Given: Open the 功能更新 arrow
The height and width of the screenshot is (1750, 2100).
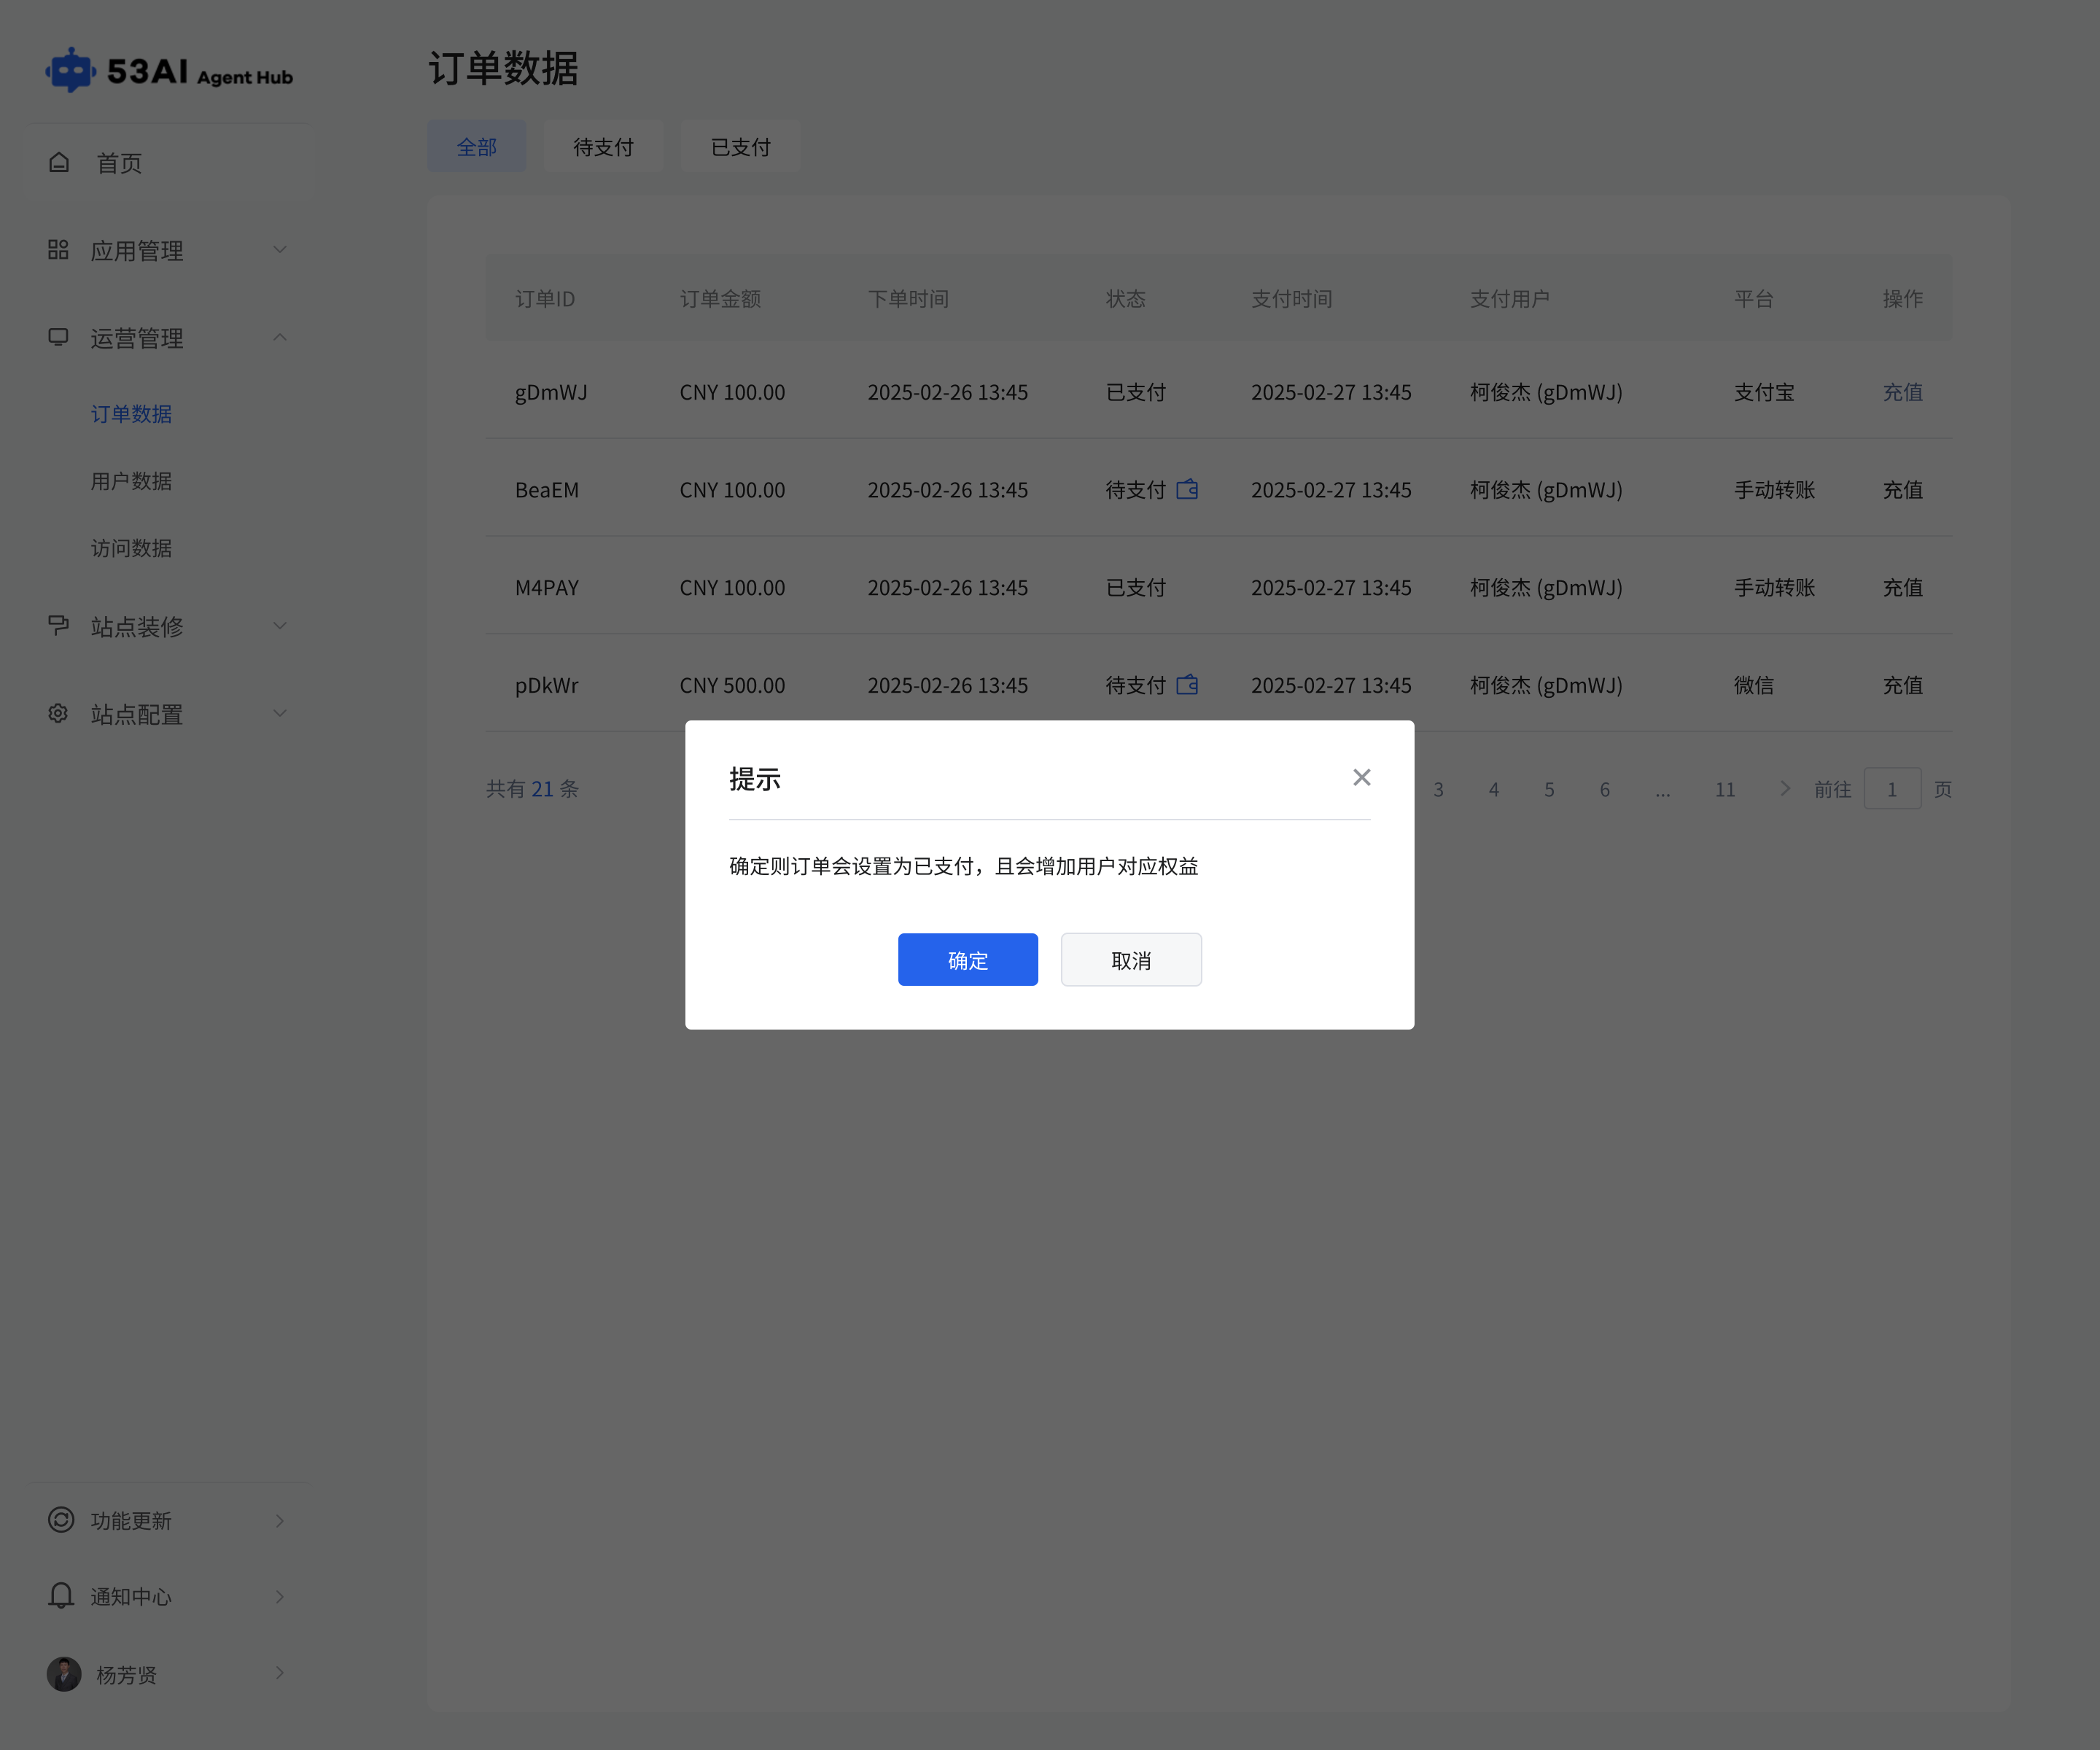Looking at the screenshot, I should point(280,1521).
